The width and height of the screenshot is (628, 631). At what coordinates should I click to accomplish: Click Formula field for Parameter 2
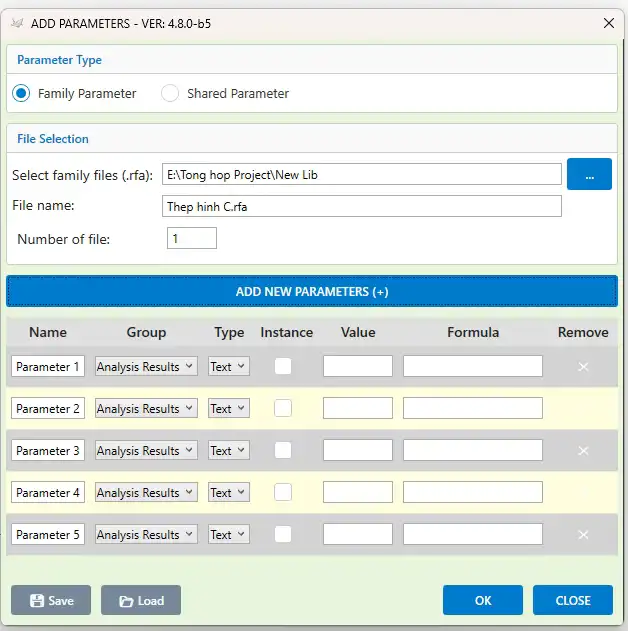coord(473,408)
